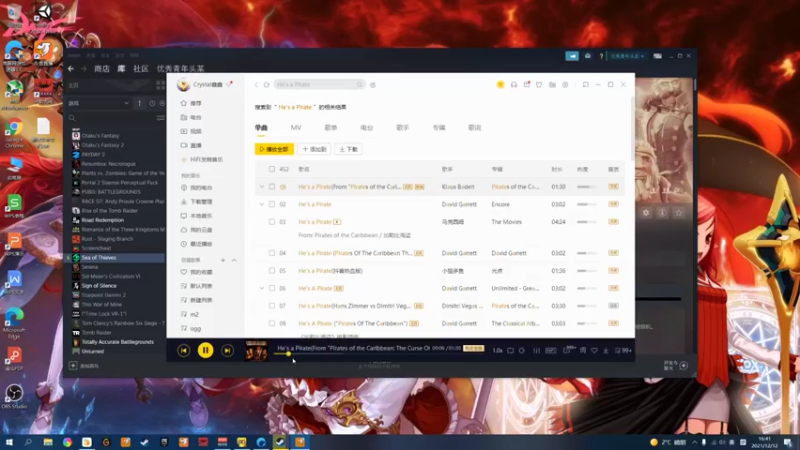Skip to the next track
This screenshot has width=800, height=450.
[228, 351]
